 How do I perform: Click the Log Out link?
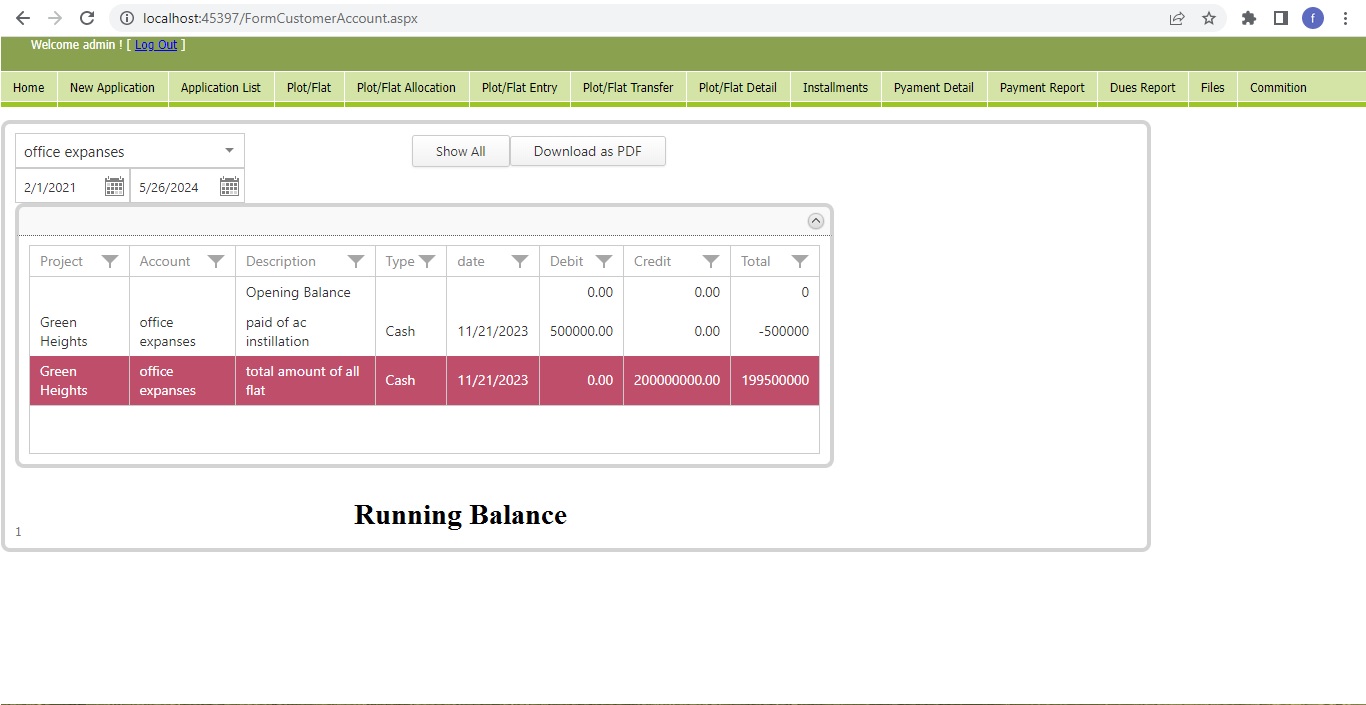(x=156, y=45)
